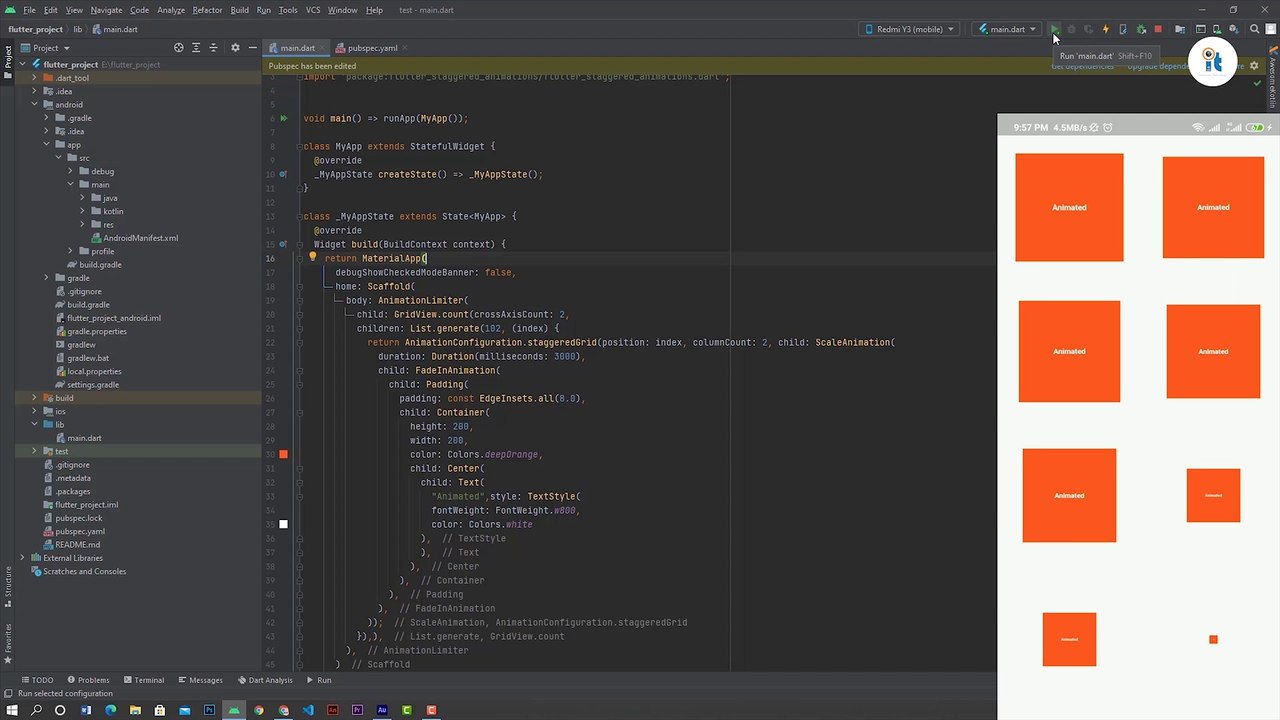Viewport: 1280px width, 720px height.
Task: Click the AVD Manager phone icon
Action: pyautogui.click(x=1216, y=29)
